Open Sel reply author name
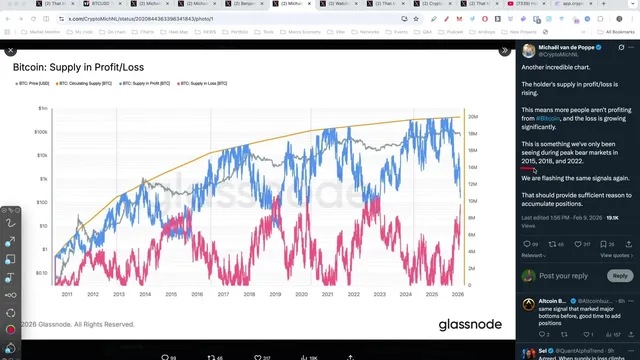Screen dimensions: 640x360 pyautogui.click(x=542, y=351)
